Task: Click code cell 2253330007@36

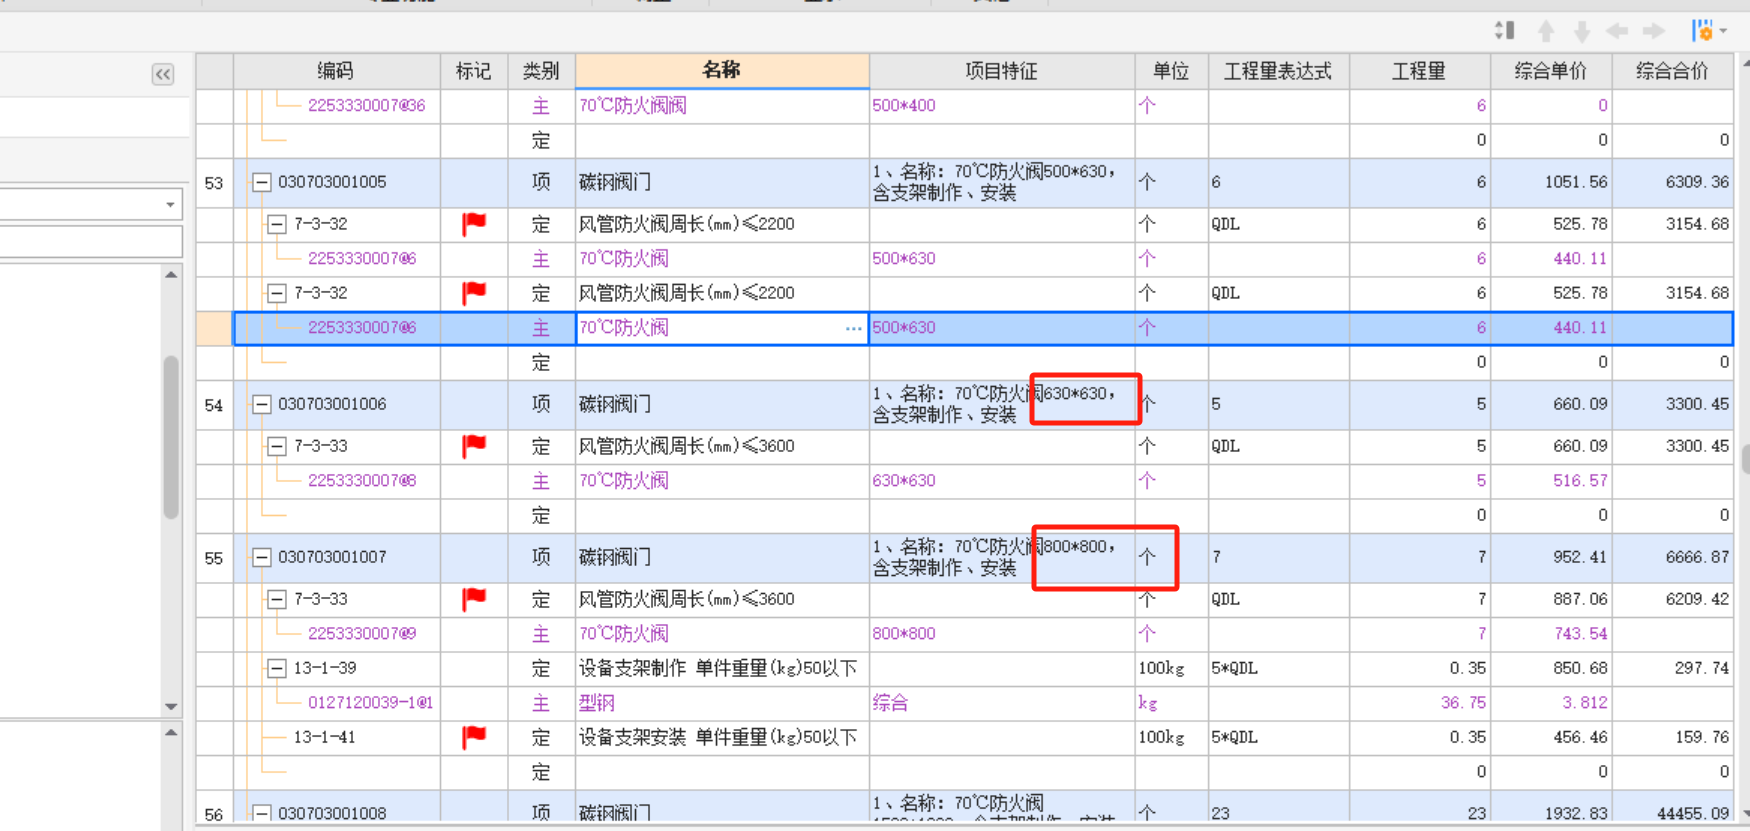Action: click(366, 105)
